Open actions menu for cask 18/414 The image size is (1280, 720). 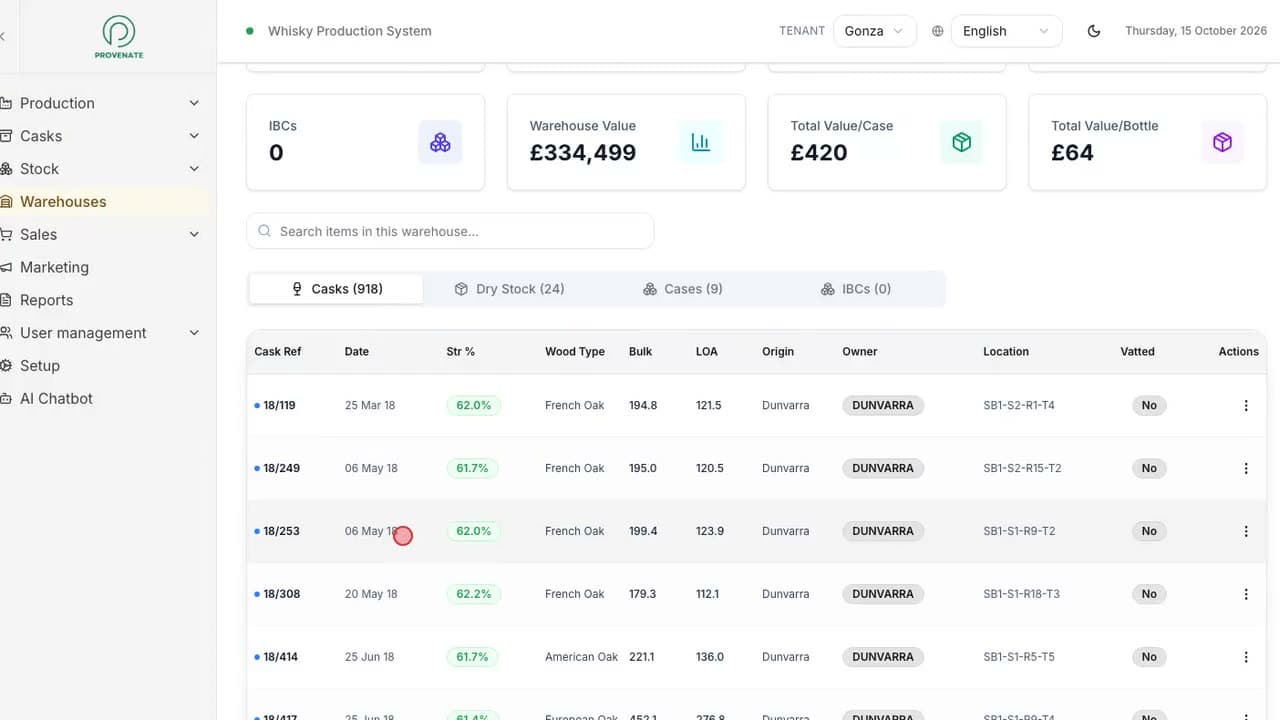1246,657
